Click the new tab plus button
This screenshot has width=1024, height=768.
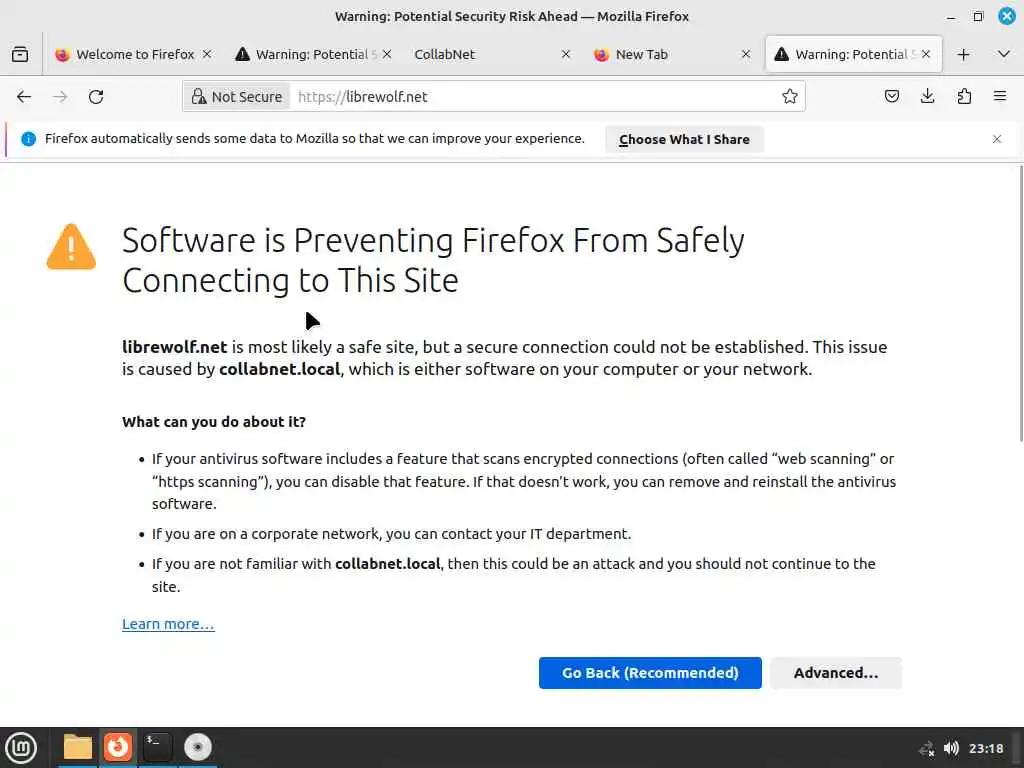click(964, 54)
